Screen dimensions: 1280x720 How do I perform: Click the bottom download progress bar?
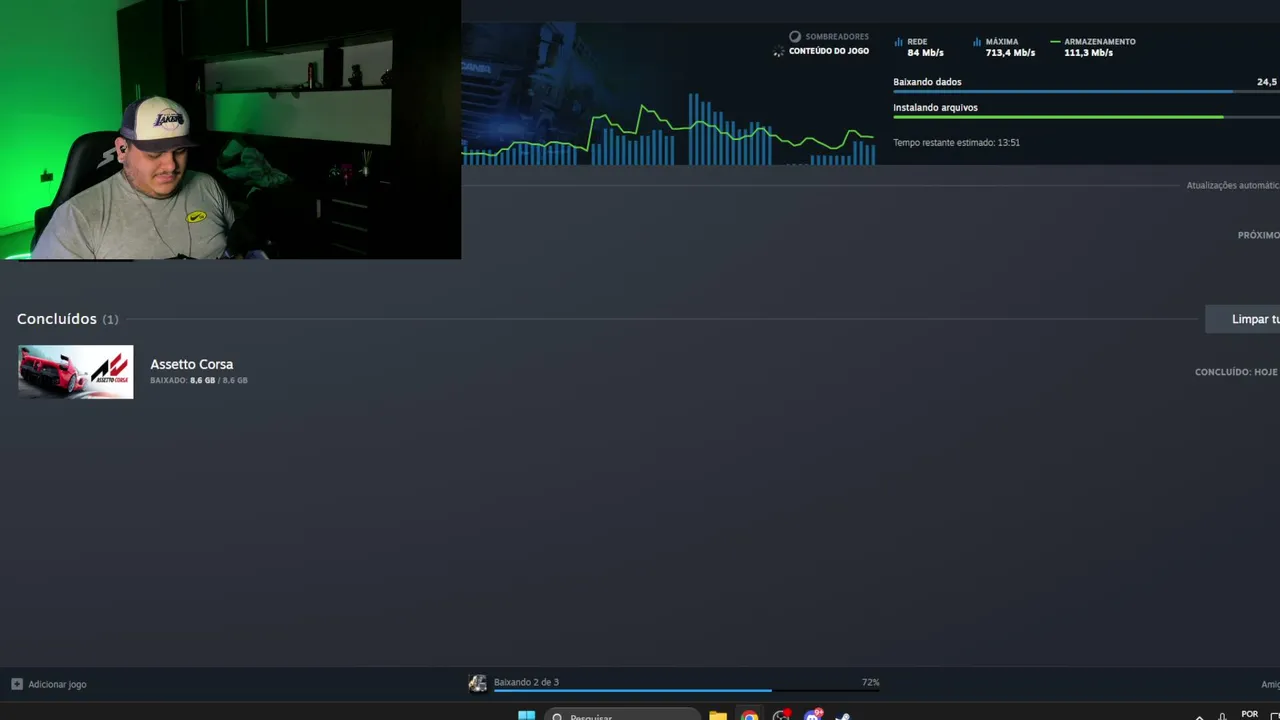click(x=686, y=690)
